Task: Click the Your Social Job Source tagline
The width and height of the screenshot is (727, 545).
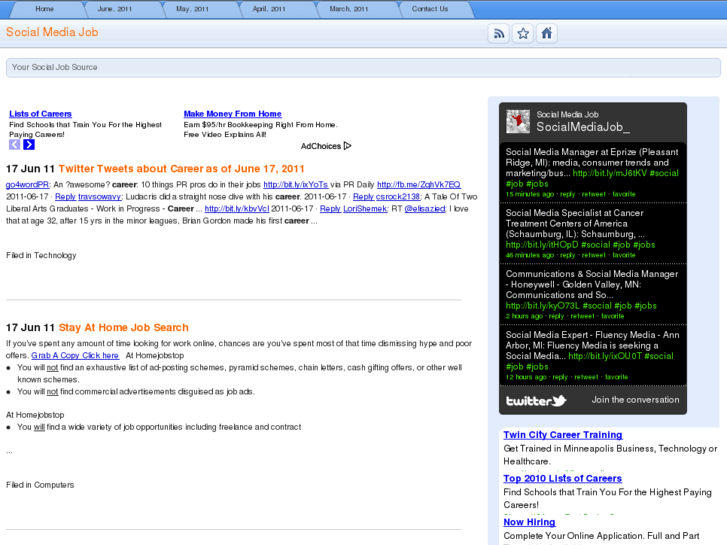Action: click(55, 67)
